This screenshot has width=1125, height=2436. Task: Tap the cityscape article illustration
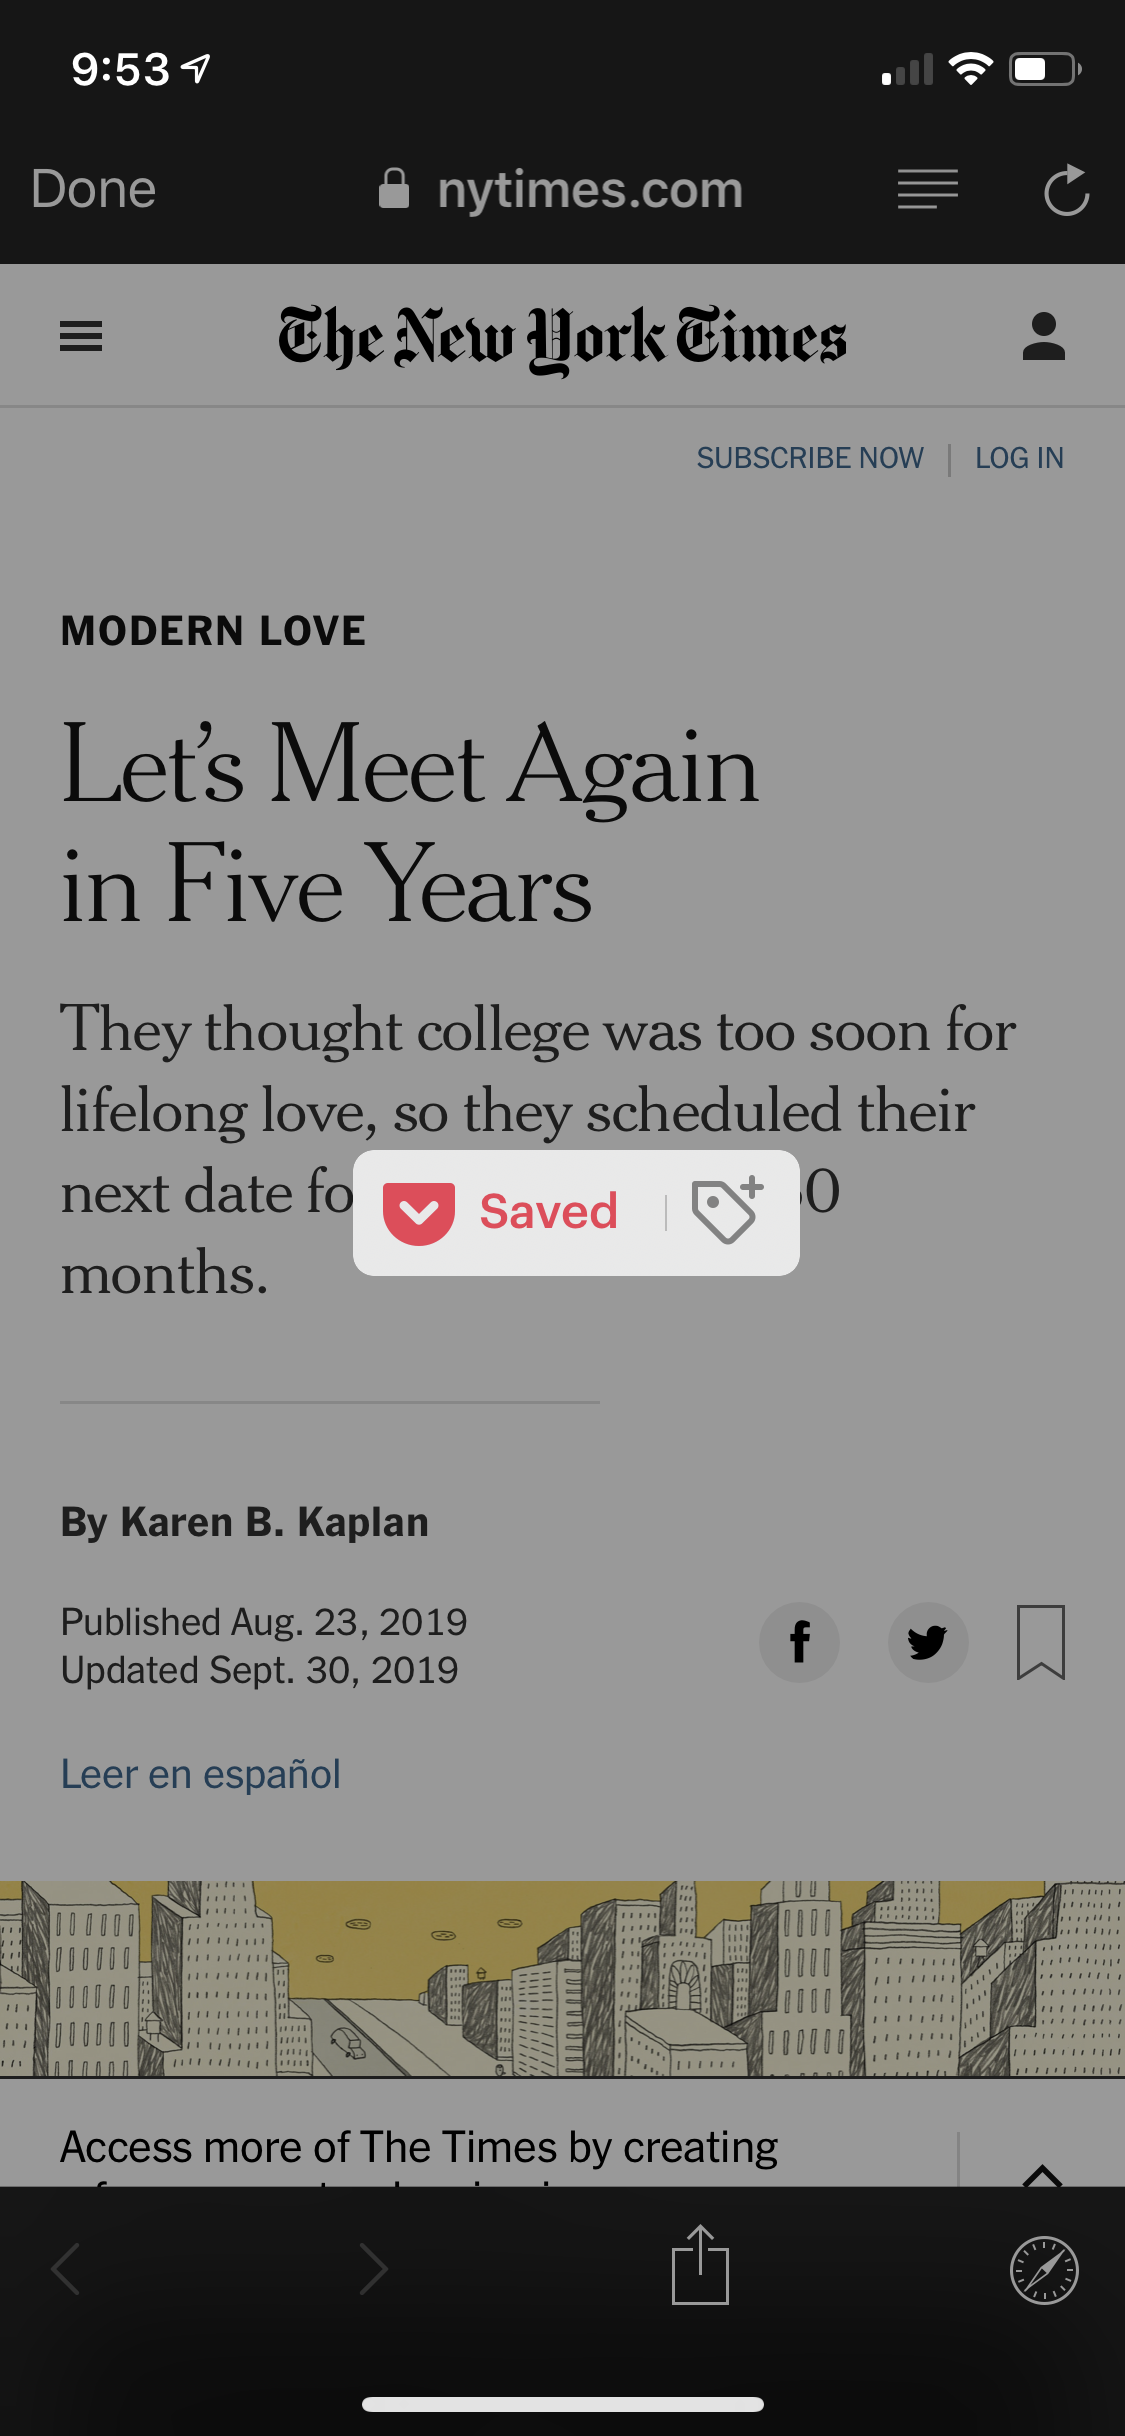(x=562, y=1978)
